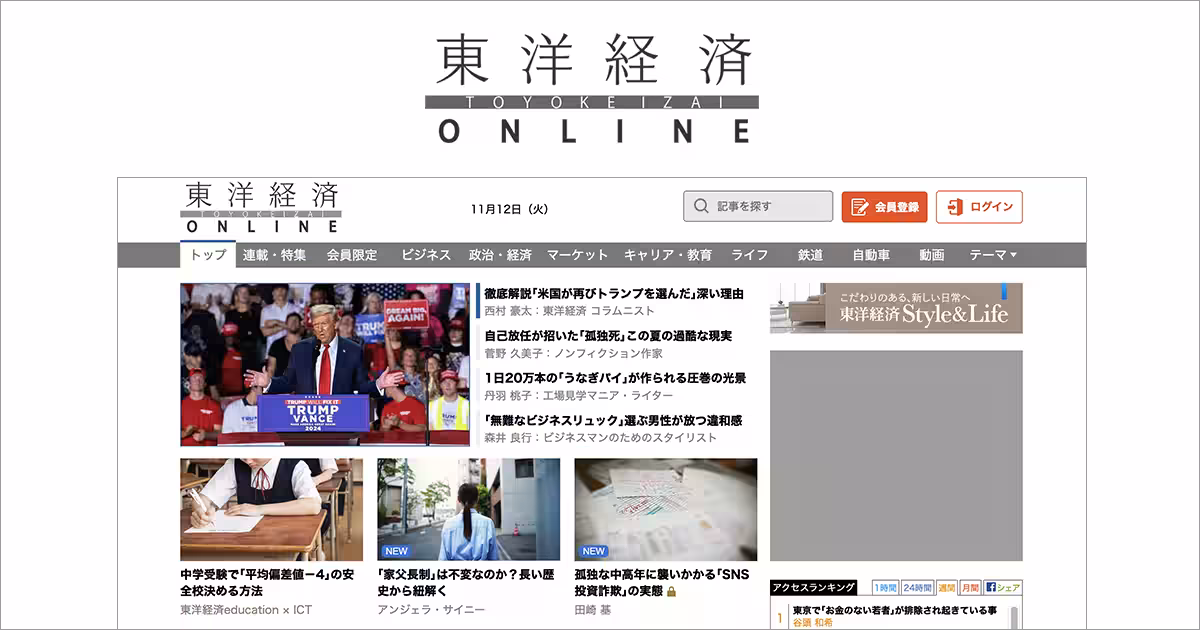Open the うなぎパイ factory article link
This screenshot has height=630, width=1200.
[x=617, y=377]
